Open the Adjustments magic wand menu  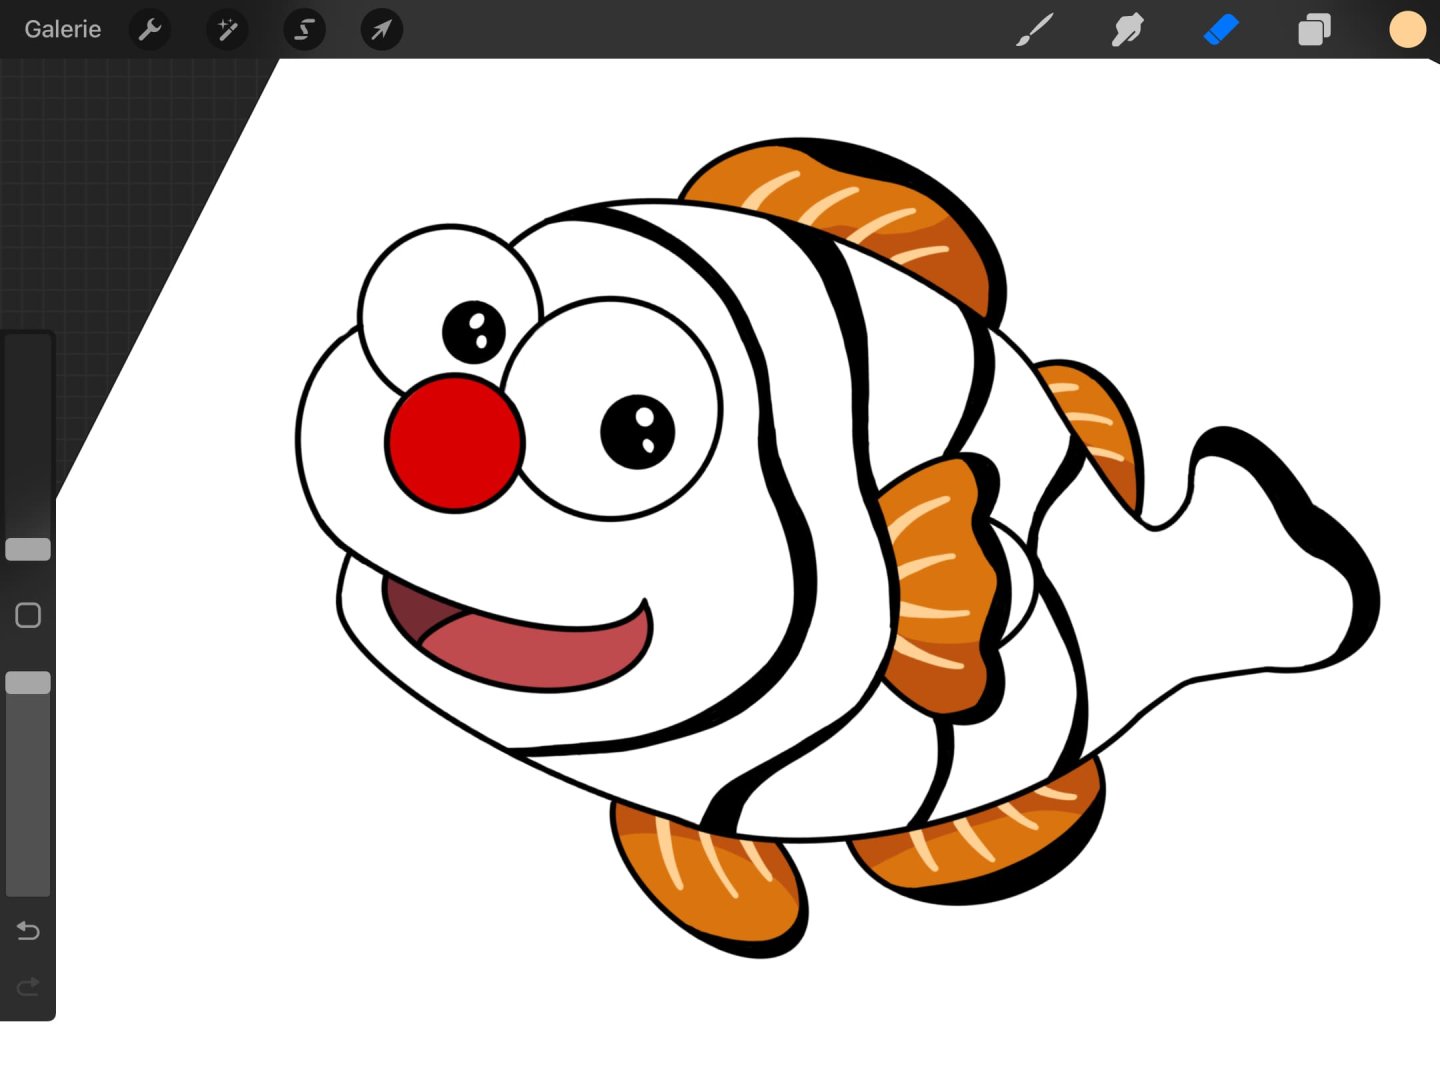coord(227,30)
